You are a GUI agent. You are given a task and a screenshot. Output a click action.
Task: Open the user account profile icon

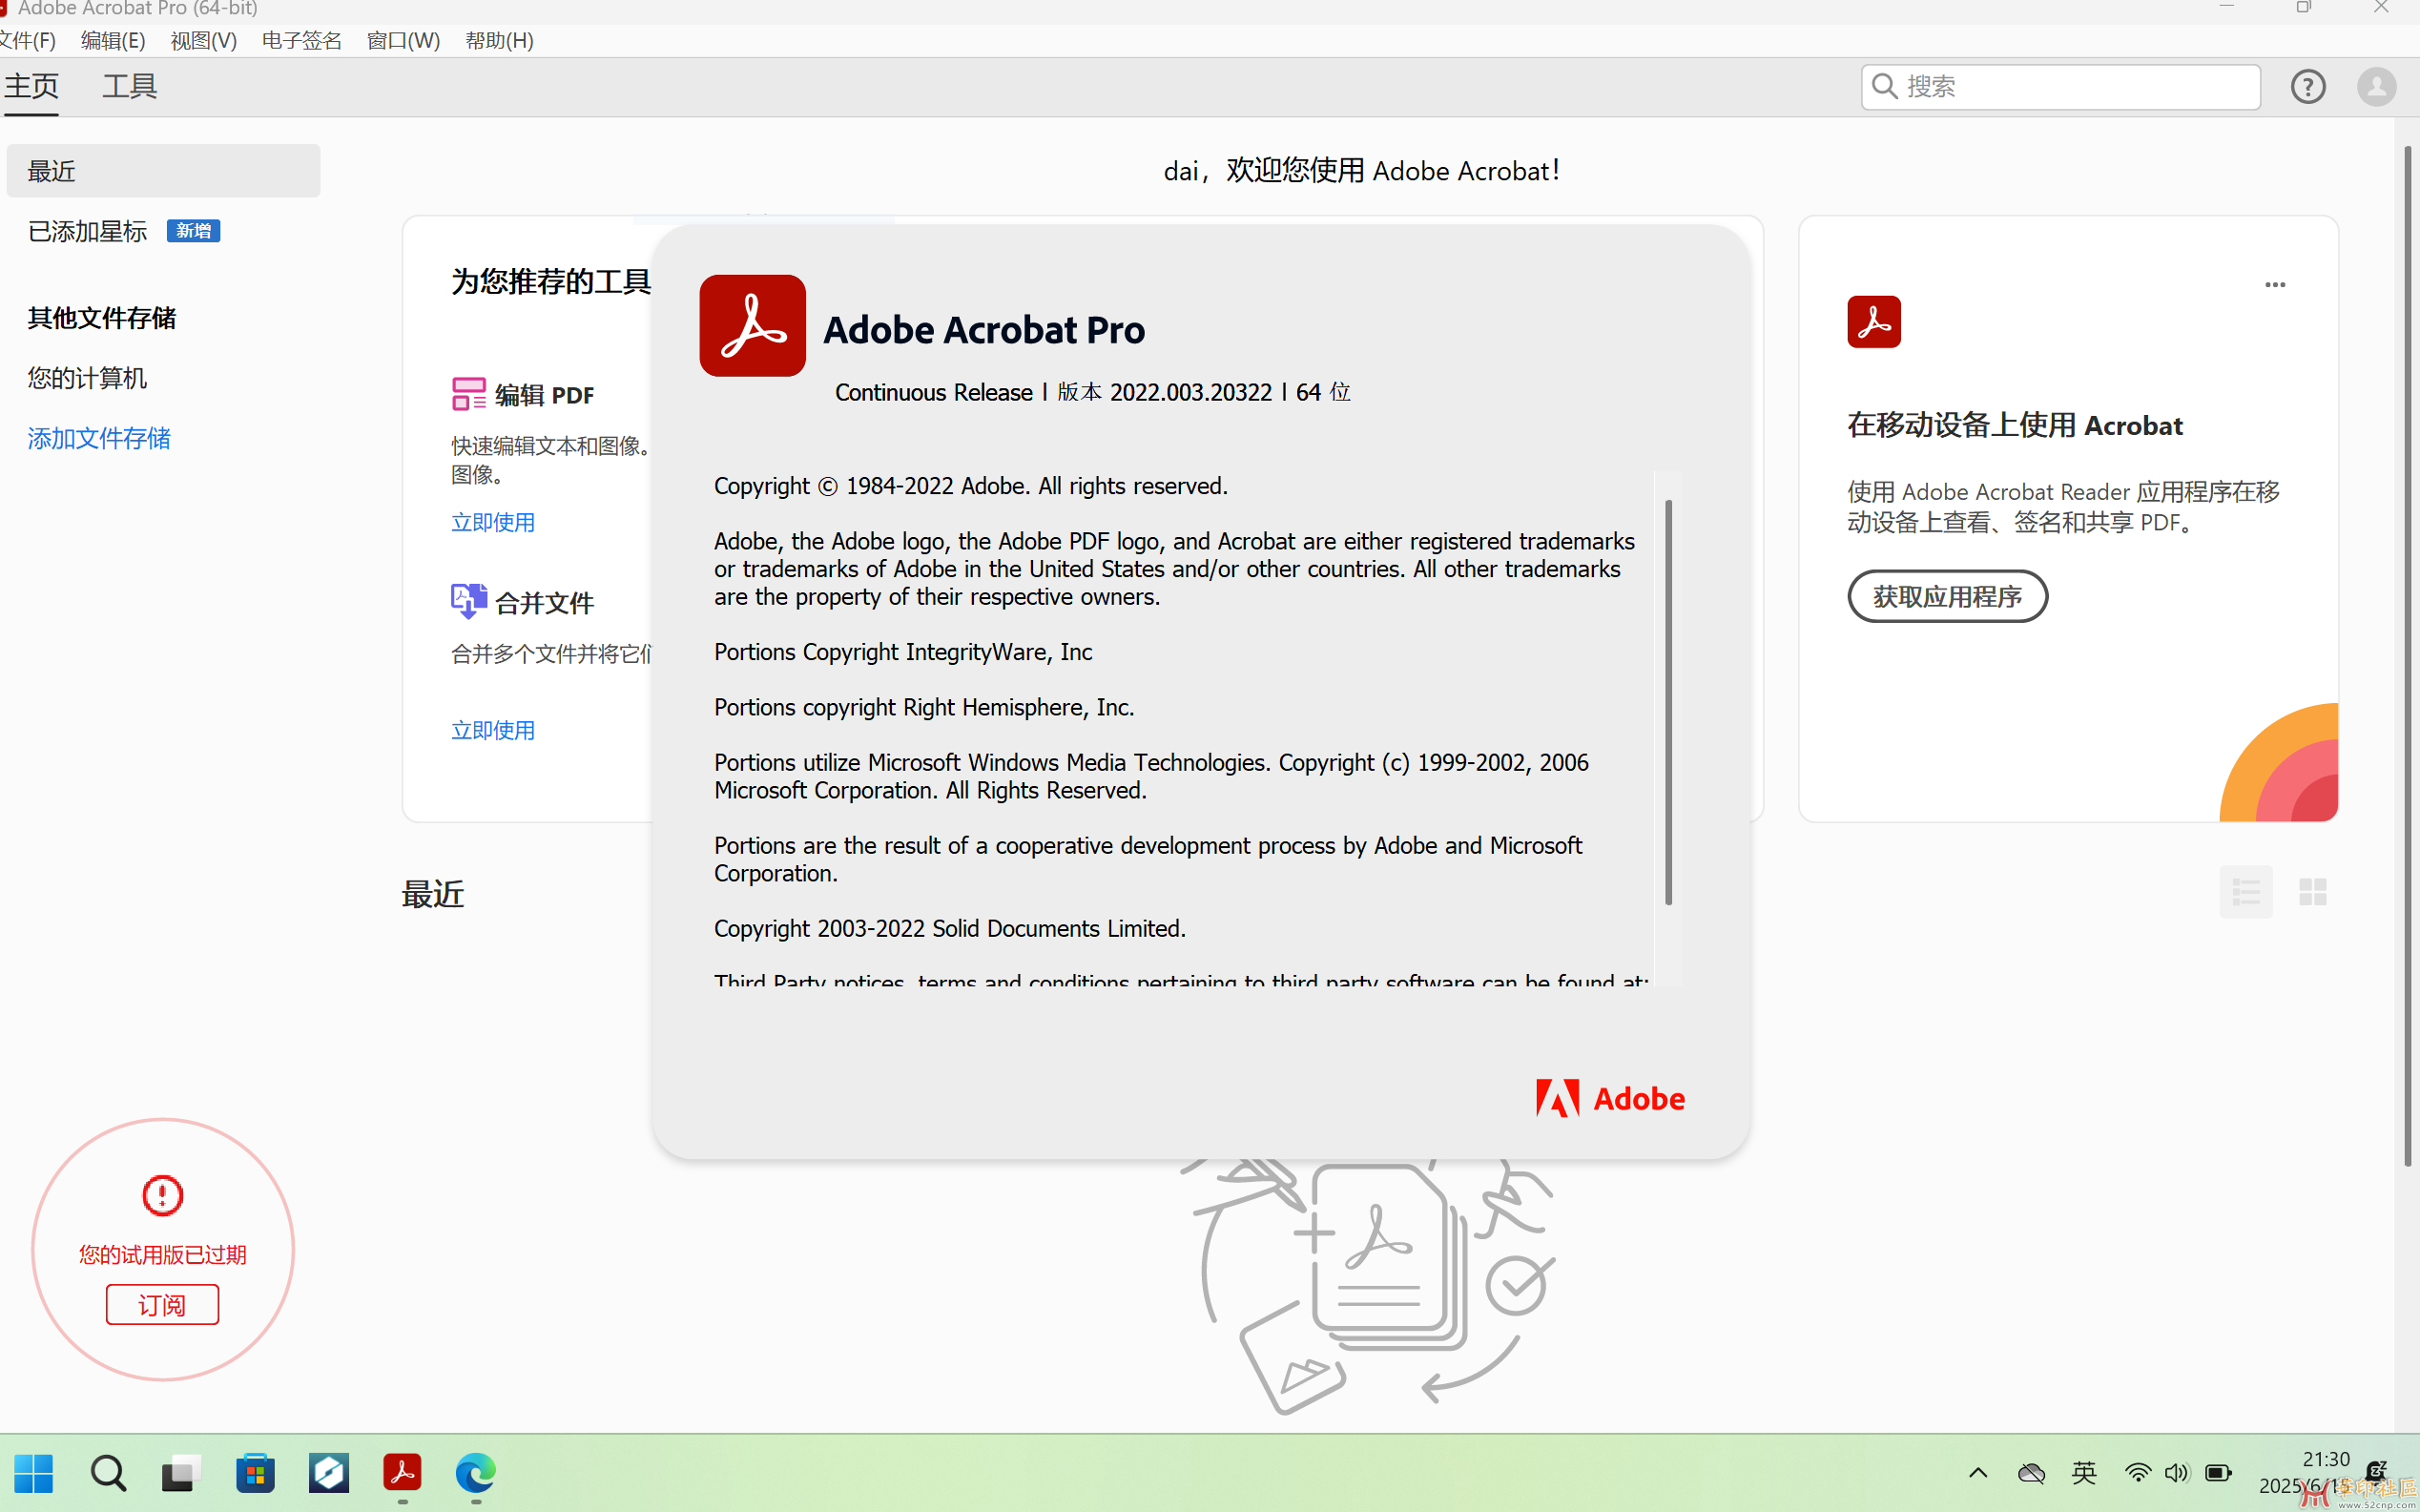(x=2376, y=87)
